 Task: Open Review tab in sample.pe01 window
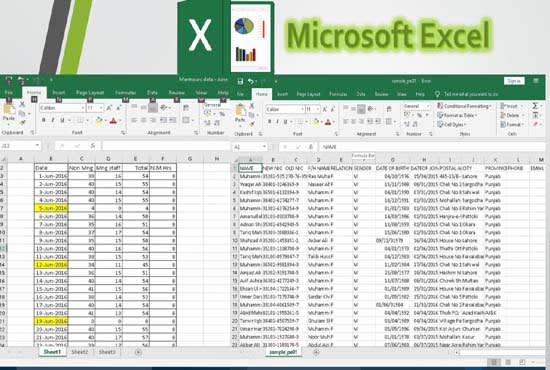tap(381, 94)
